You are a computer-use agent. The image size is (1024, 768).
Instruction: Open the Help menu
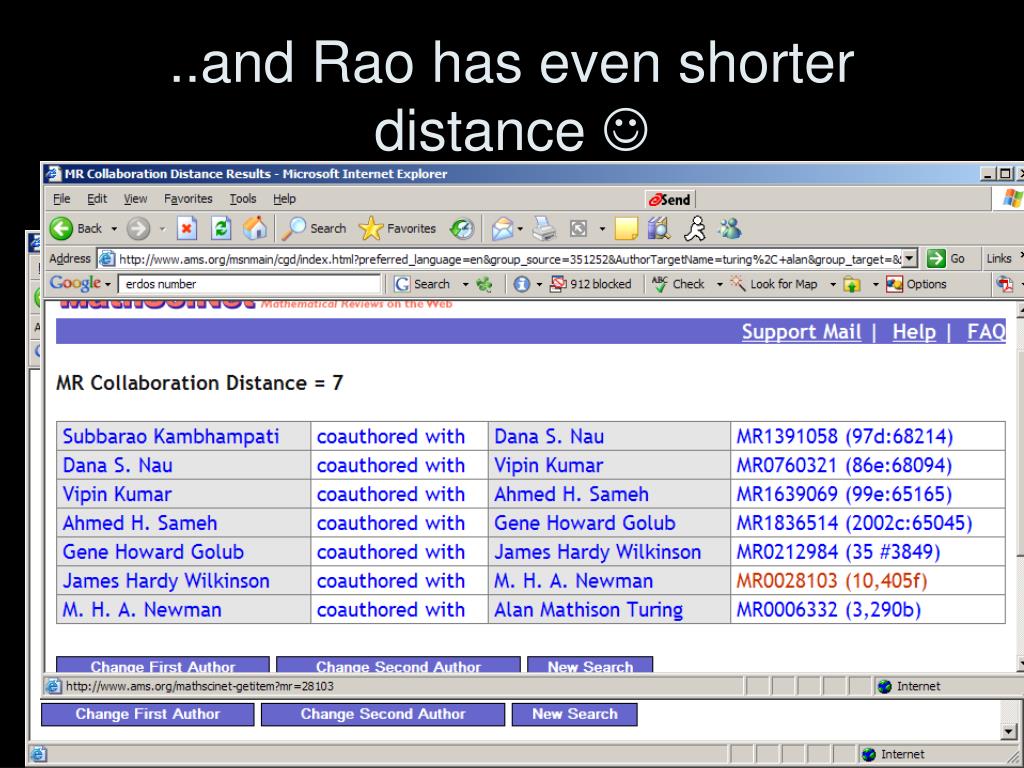click(284, 199)
